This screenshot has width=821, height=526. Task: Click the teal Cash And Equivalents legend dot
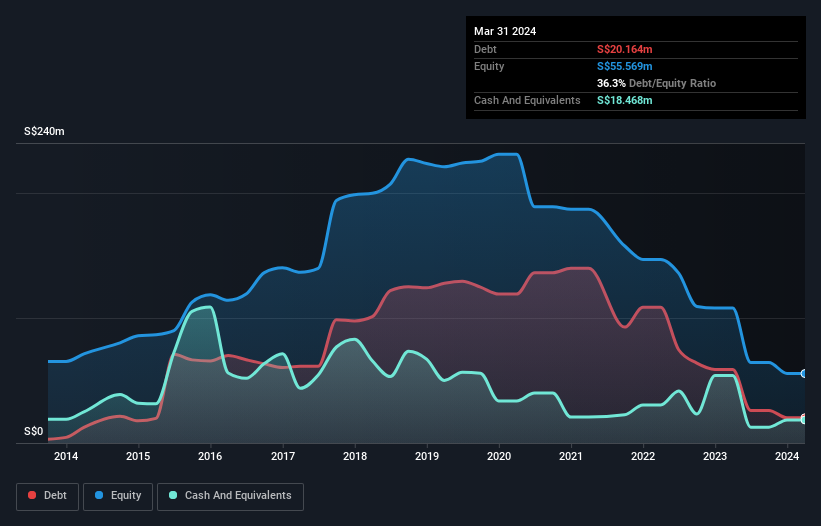[173, 495]
